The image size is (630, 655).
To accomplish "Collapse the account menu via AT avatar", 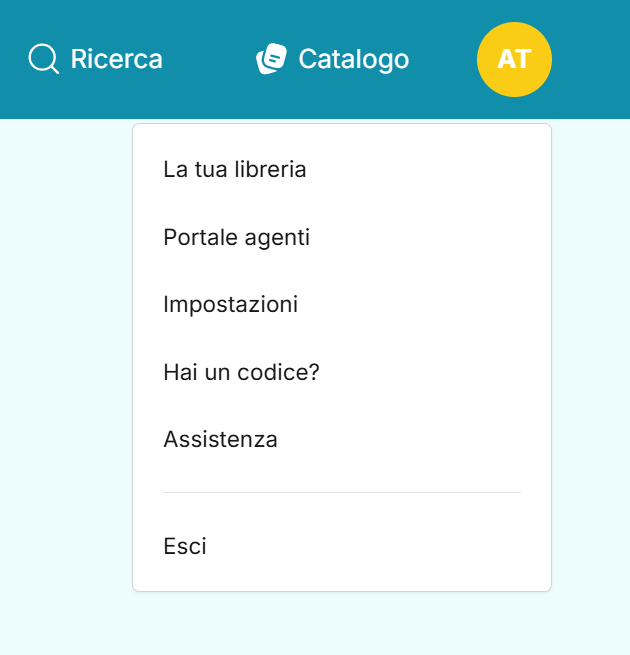I will click(514, 59).
